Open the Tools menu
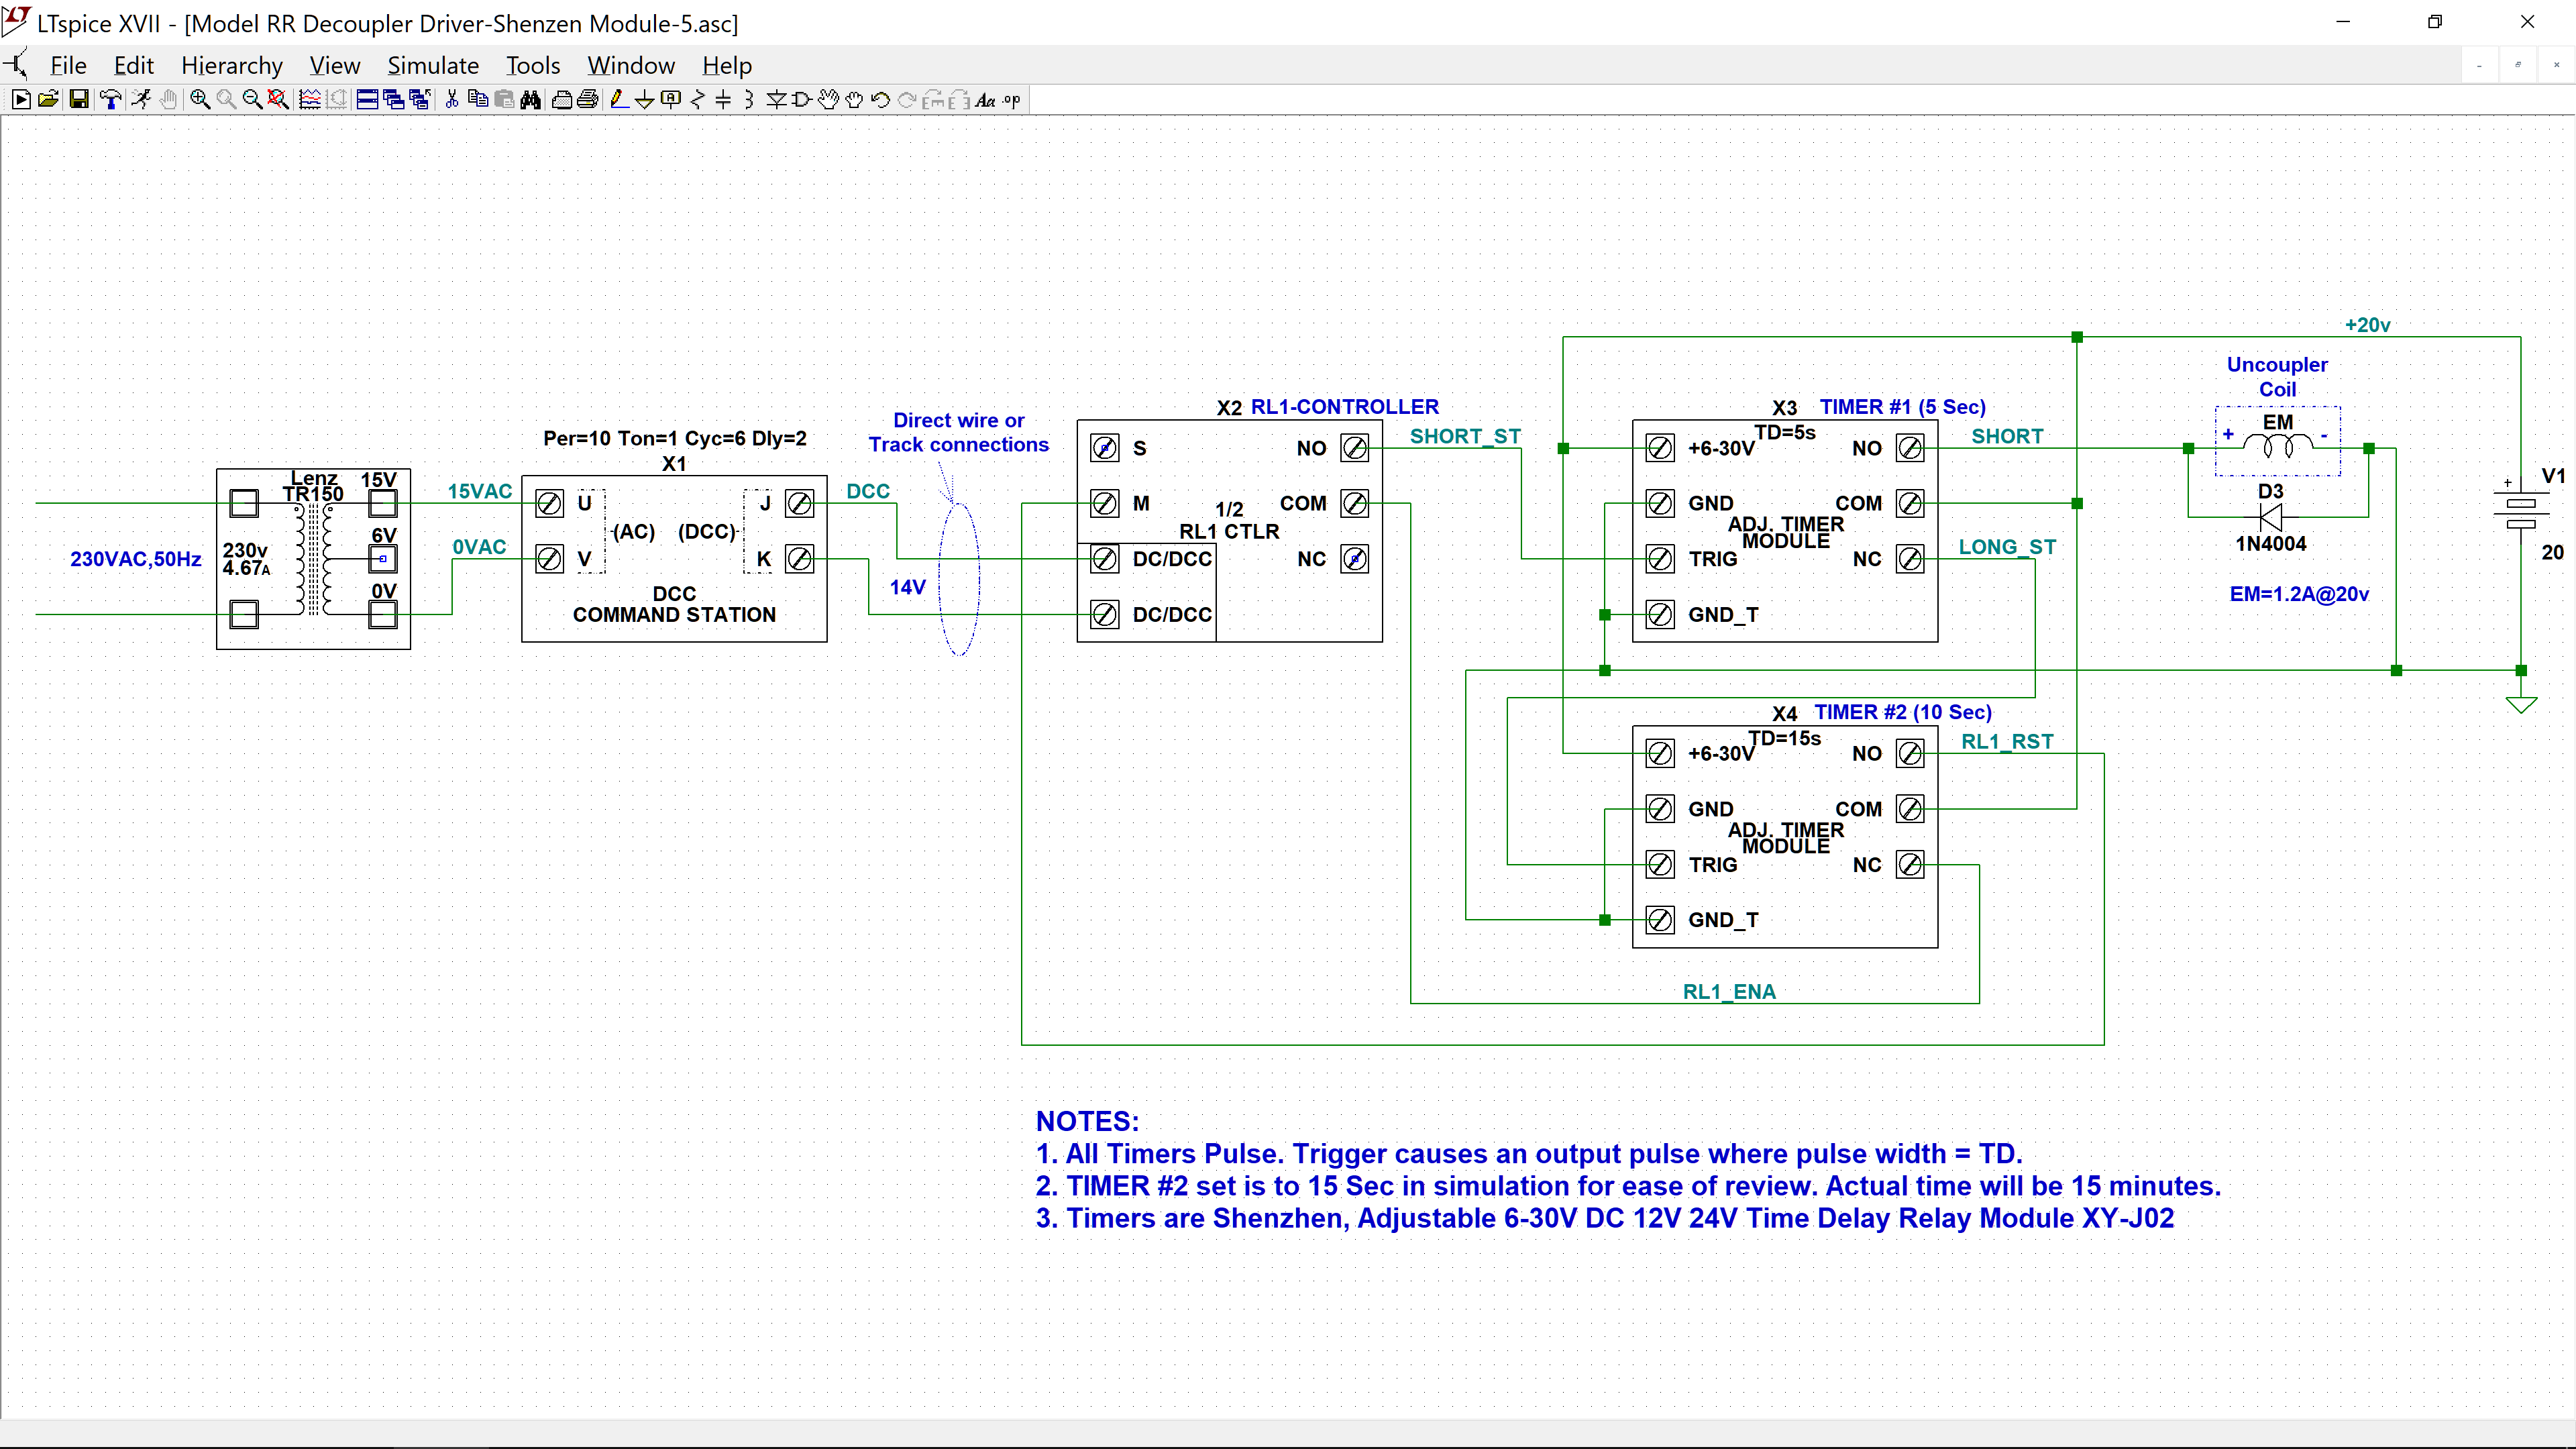This screenshot has height=1449, width=2576. [533, 66]
